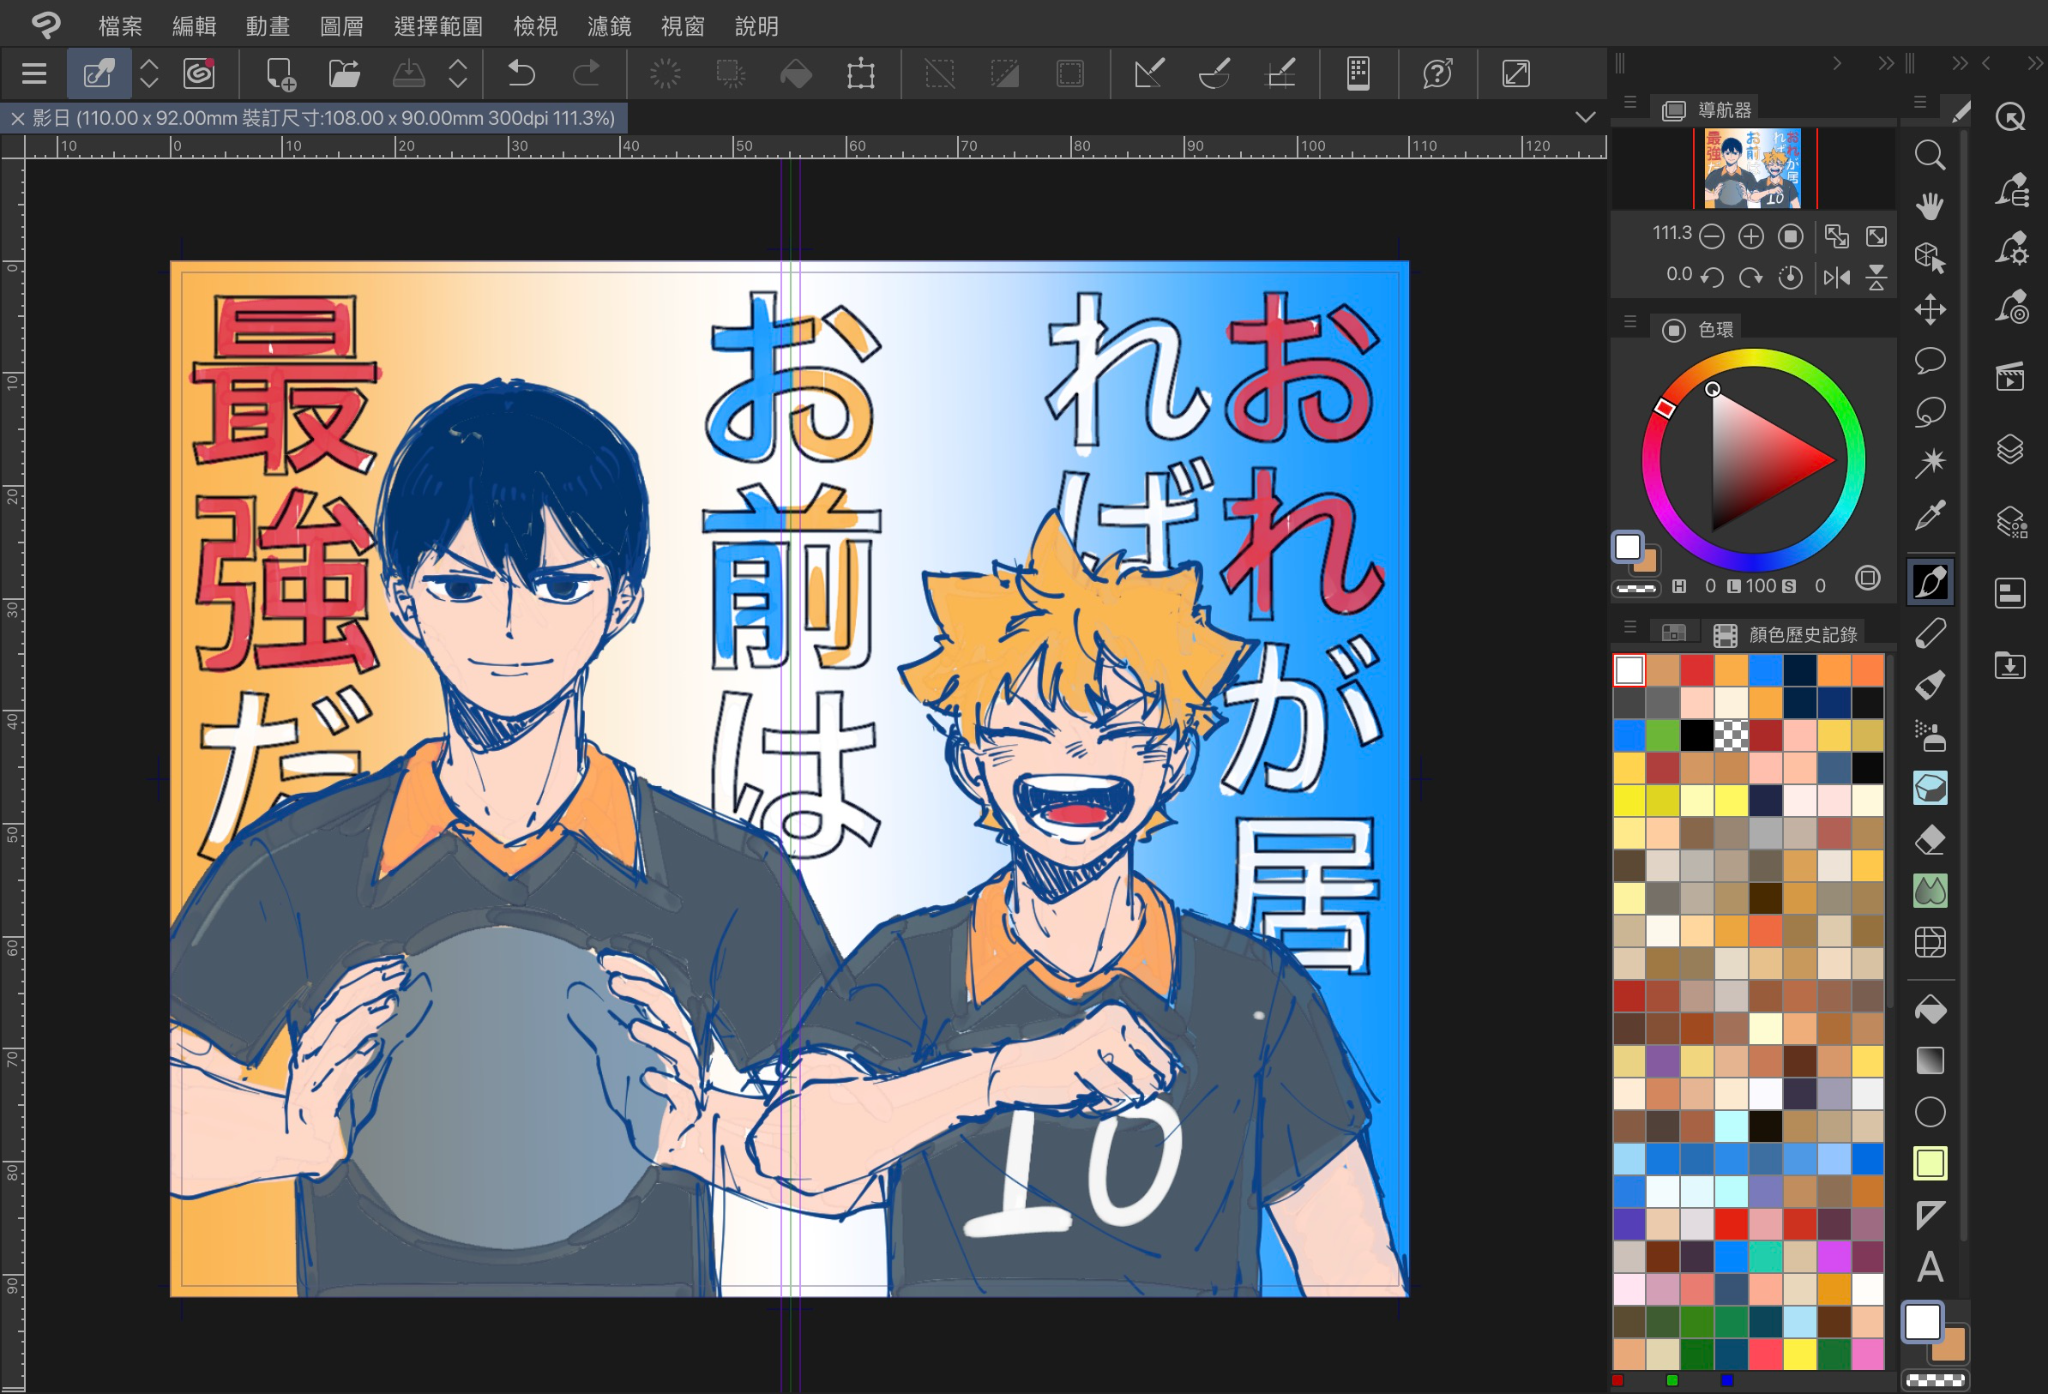
Task: Open the main hamburger menu
Action: pyautogui.click(x=34, y=74)
